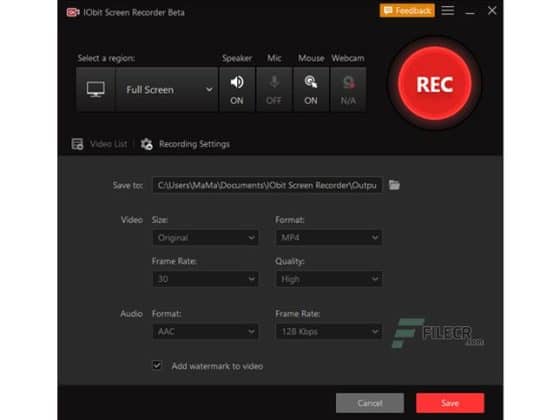Save the recording settings

tap(450, 403)
